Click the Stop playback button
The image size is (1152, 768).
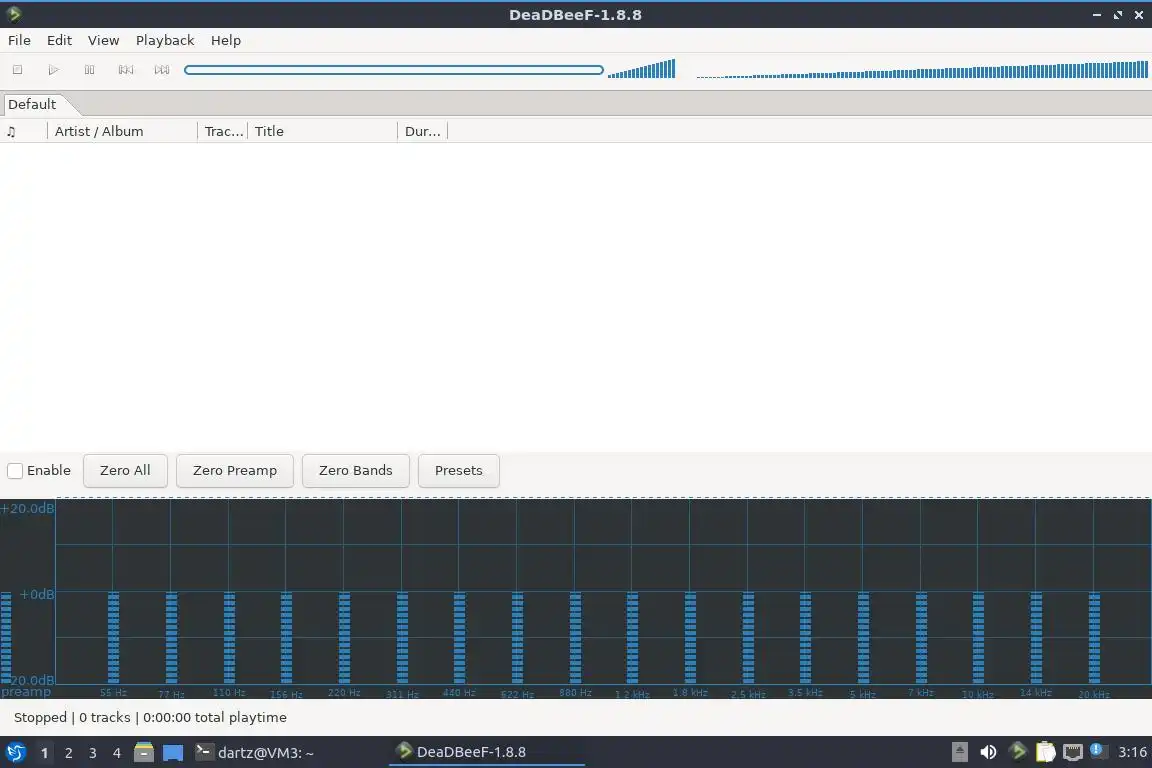point(18,70)
